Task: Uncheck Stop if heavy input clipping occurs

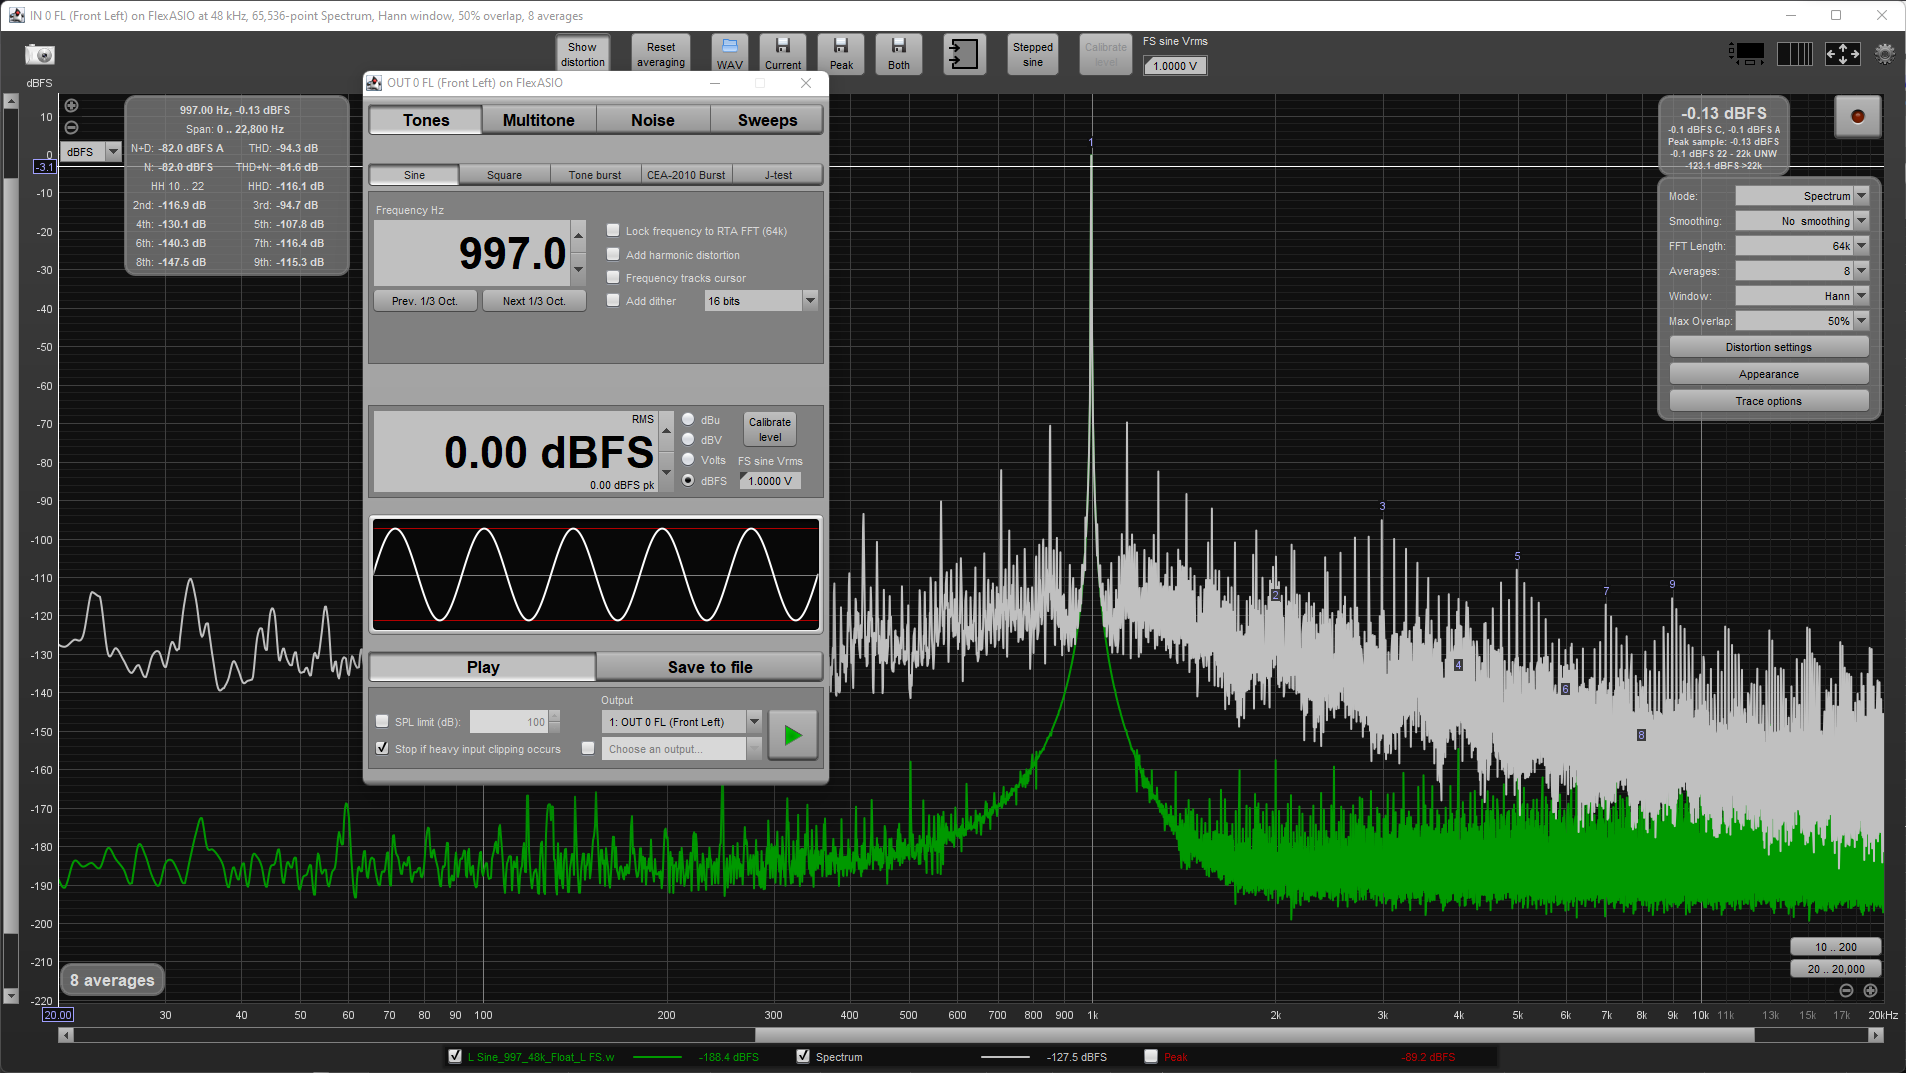Action: click(x=382, y=748)
